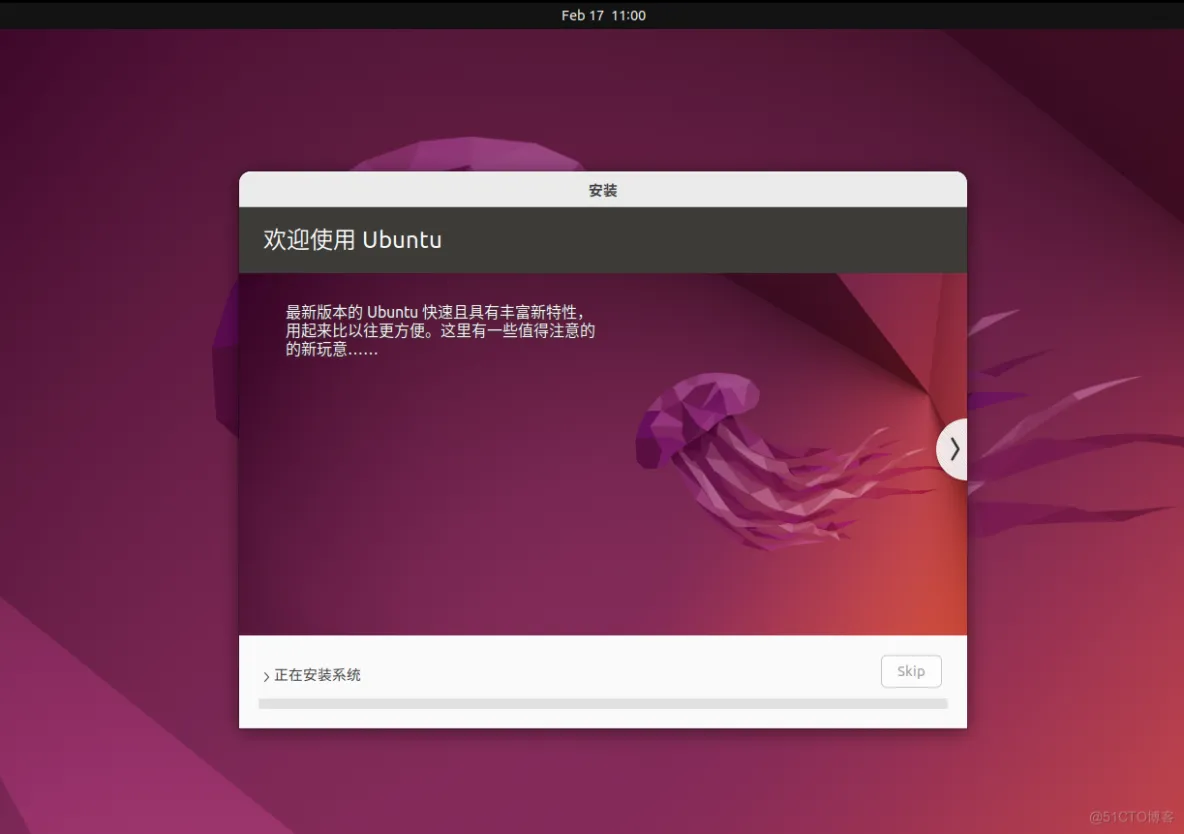This screenshot has height=834, width=1184.
Task: Open the Feb 17 11:00 clock menu
Action: pyautogui.click(x=603, y=15)
